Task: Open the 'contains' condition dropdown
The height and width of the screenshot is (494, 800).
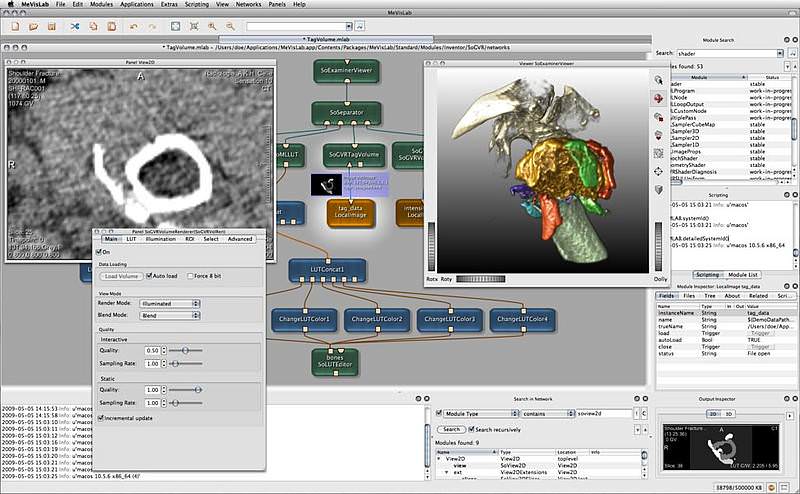Action: 548,413
